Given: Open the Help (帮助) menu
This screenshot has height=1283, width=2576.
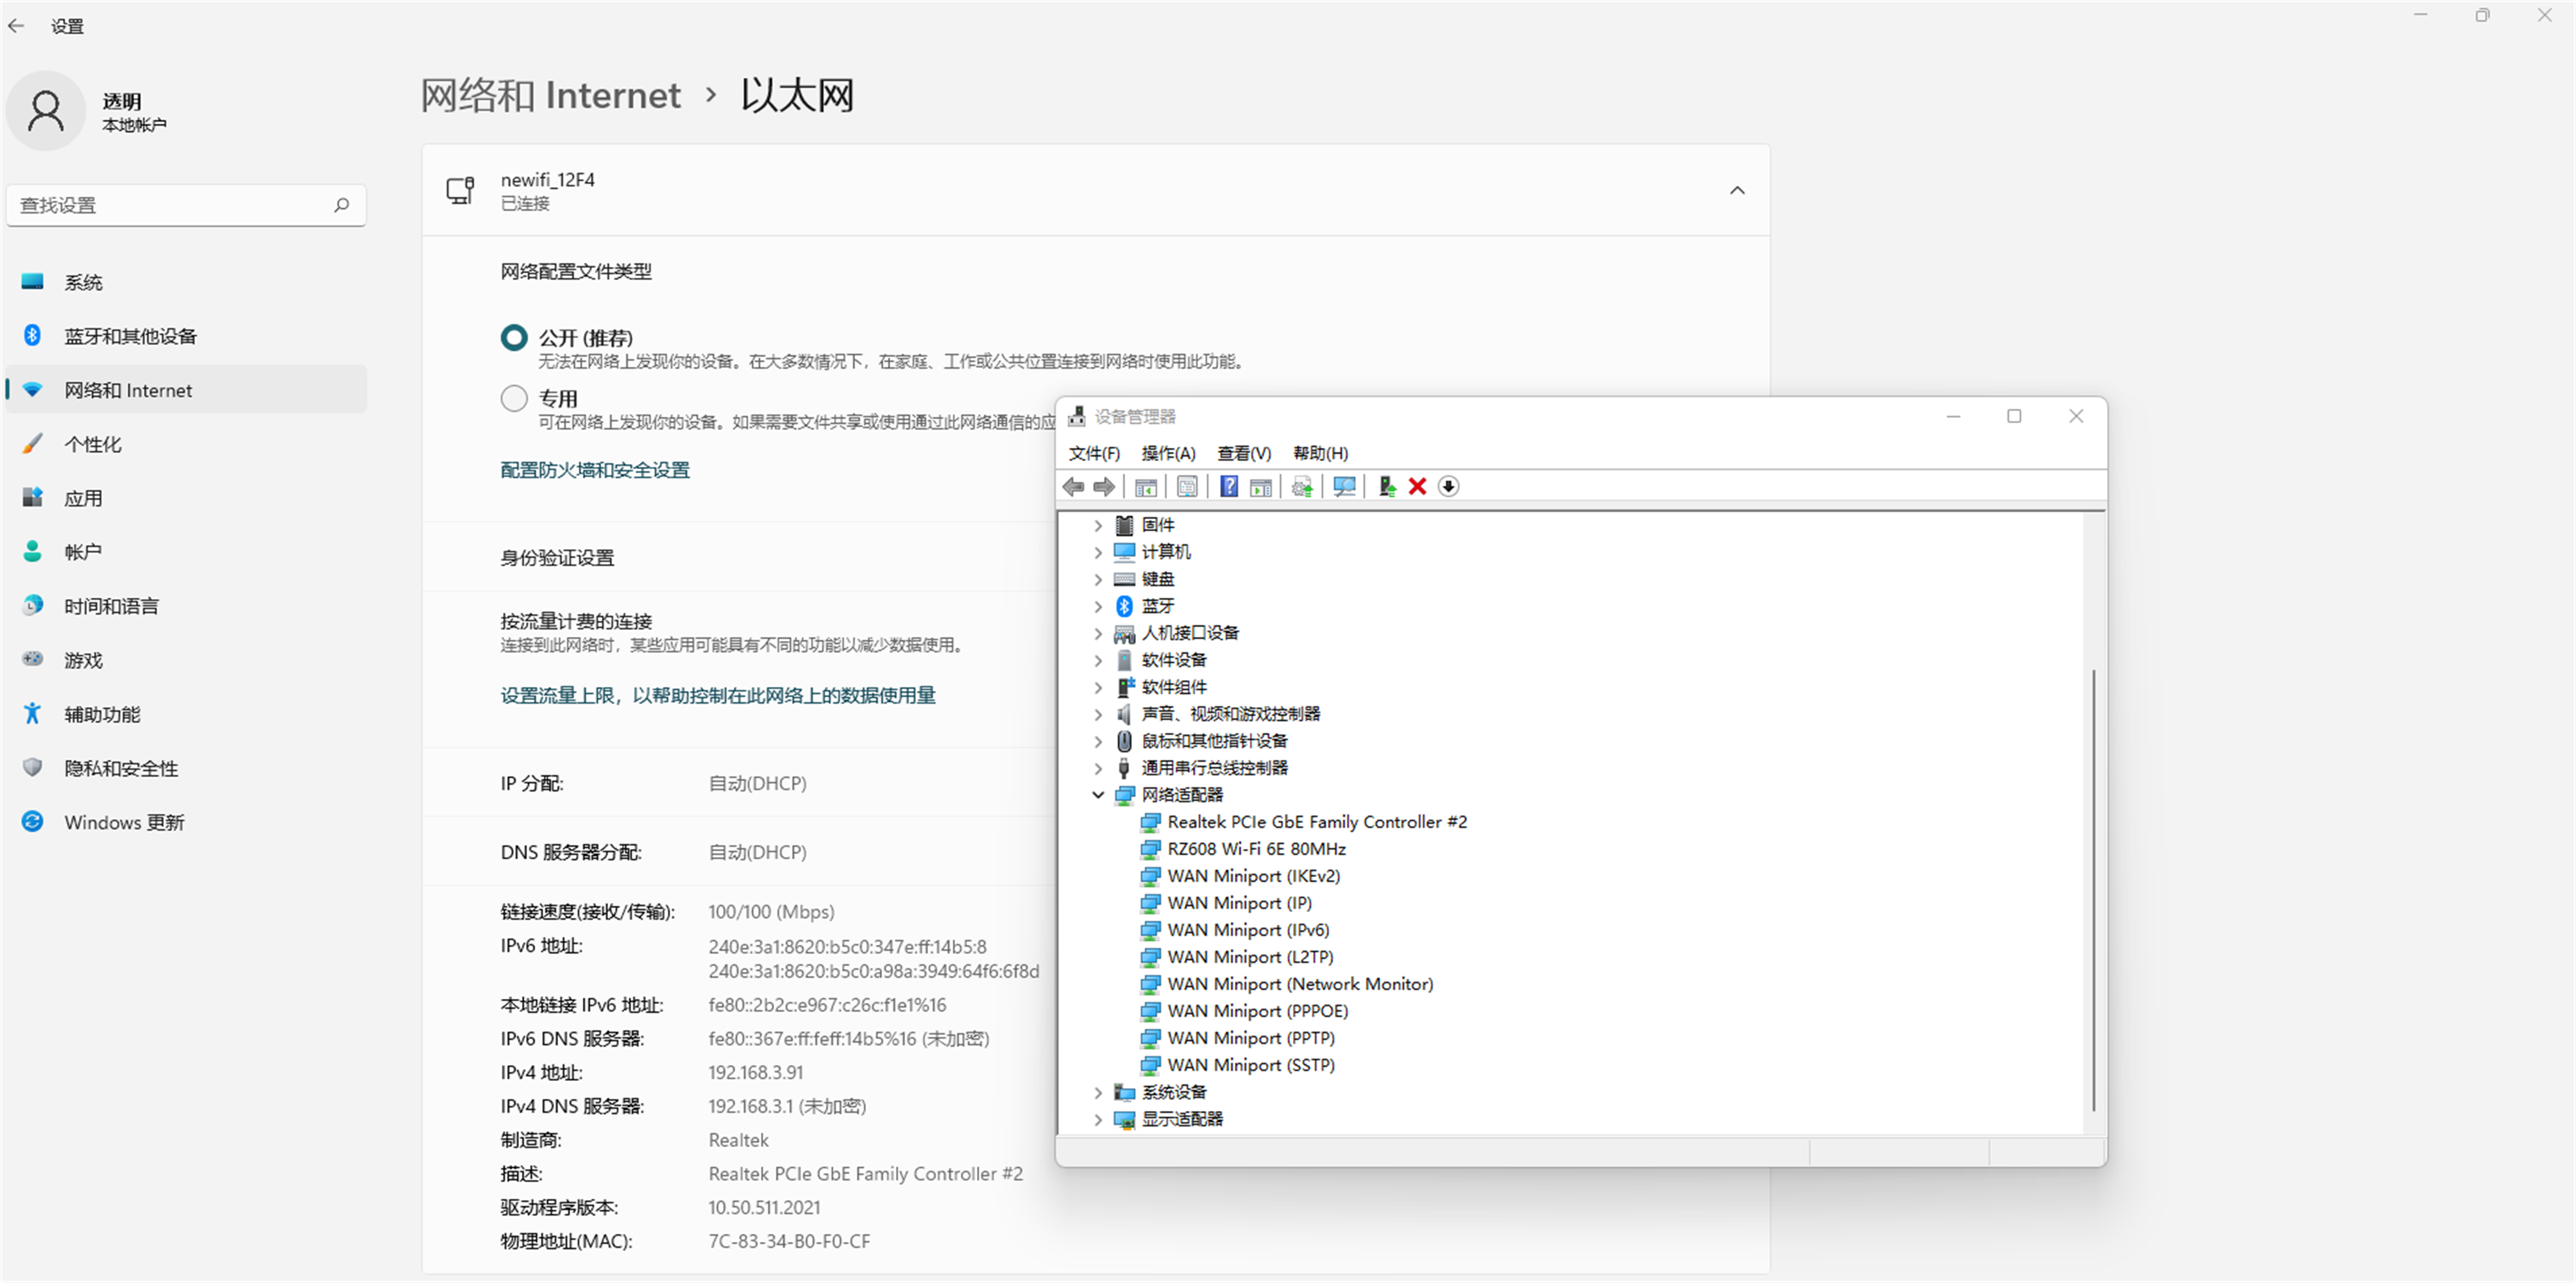Looking at the screenshot, I should pos(1320,453).
